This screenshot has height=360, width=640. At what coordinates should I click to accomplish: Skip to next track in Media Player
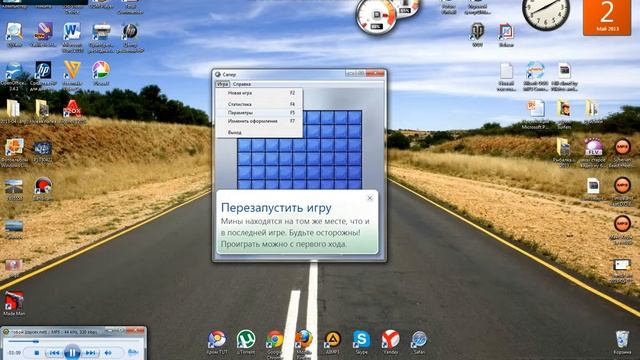tap(91, 353)
